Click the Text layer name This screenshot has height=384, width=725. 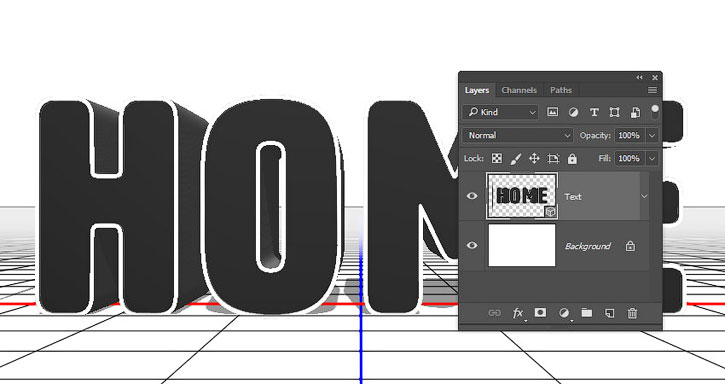pyautogui.click(x=573, y=197)
